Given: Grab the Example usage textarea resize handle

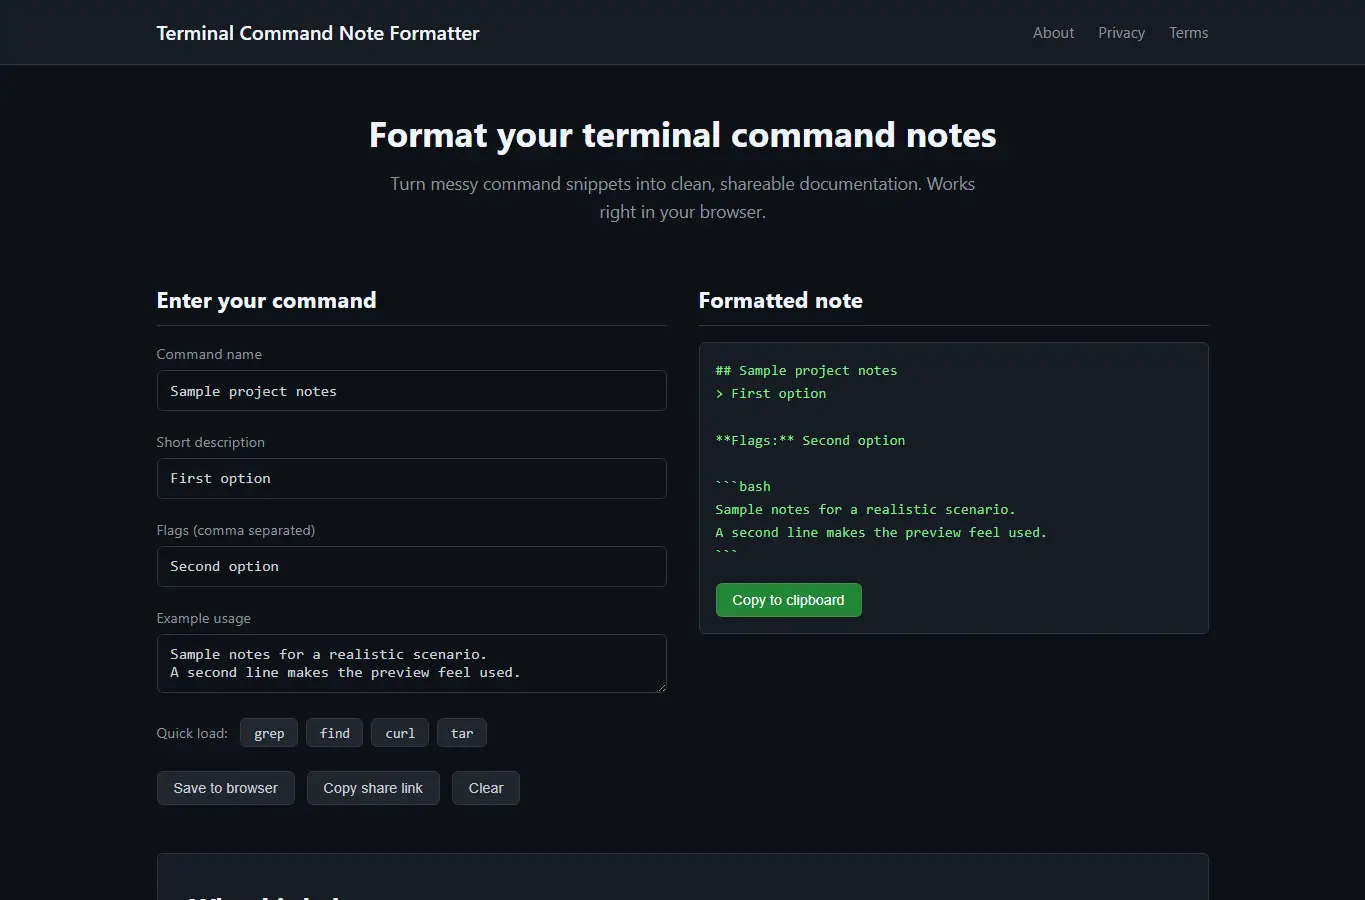Looking at the screenshot, I should (x=660, y=687).
